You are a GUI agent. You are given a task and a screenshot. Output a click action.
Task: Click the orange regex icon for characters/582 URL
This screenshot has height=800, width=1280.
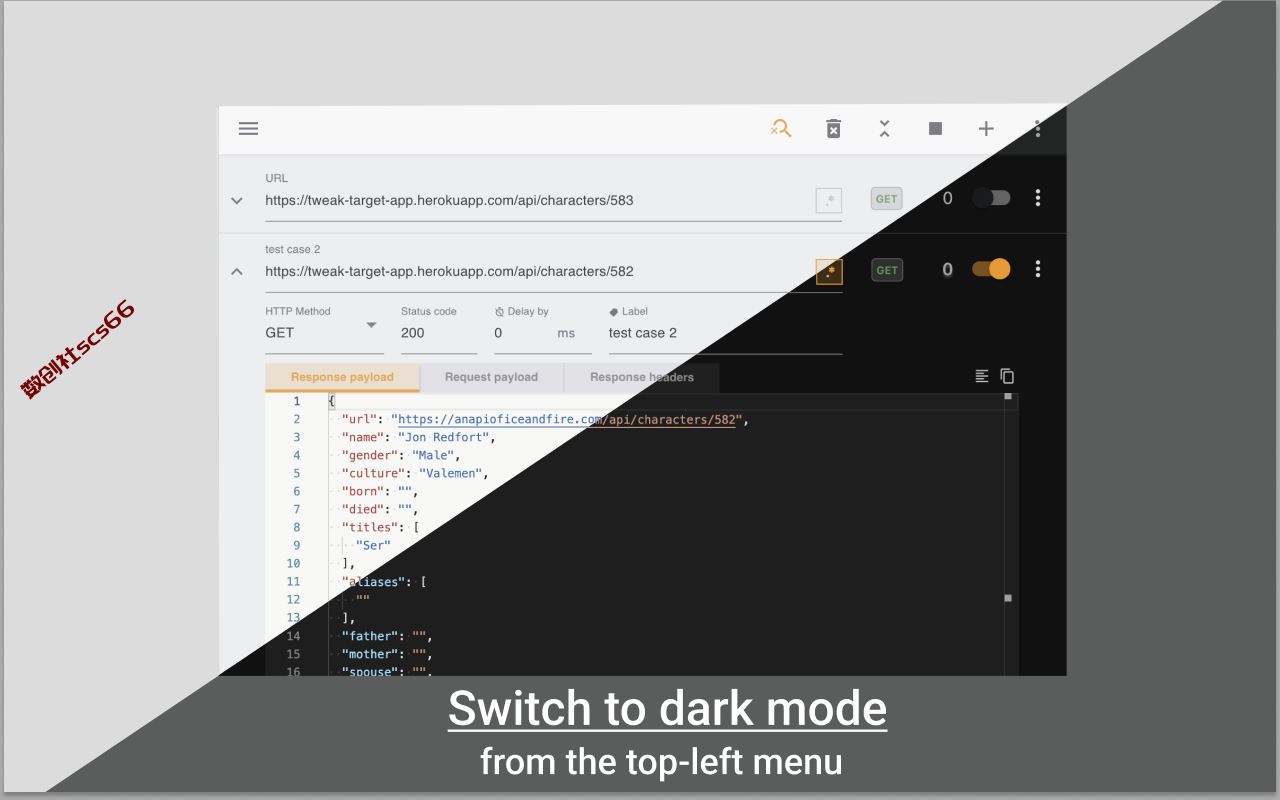[829, 271]
